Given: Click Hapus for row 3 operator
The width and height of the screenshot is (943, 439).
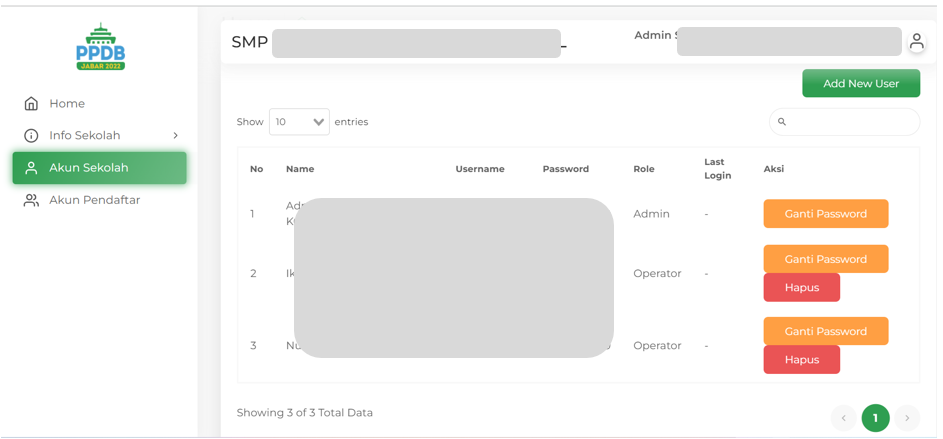Looking at the screenshot, I should [x=801, y=360].
